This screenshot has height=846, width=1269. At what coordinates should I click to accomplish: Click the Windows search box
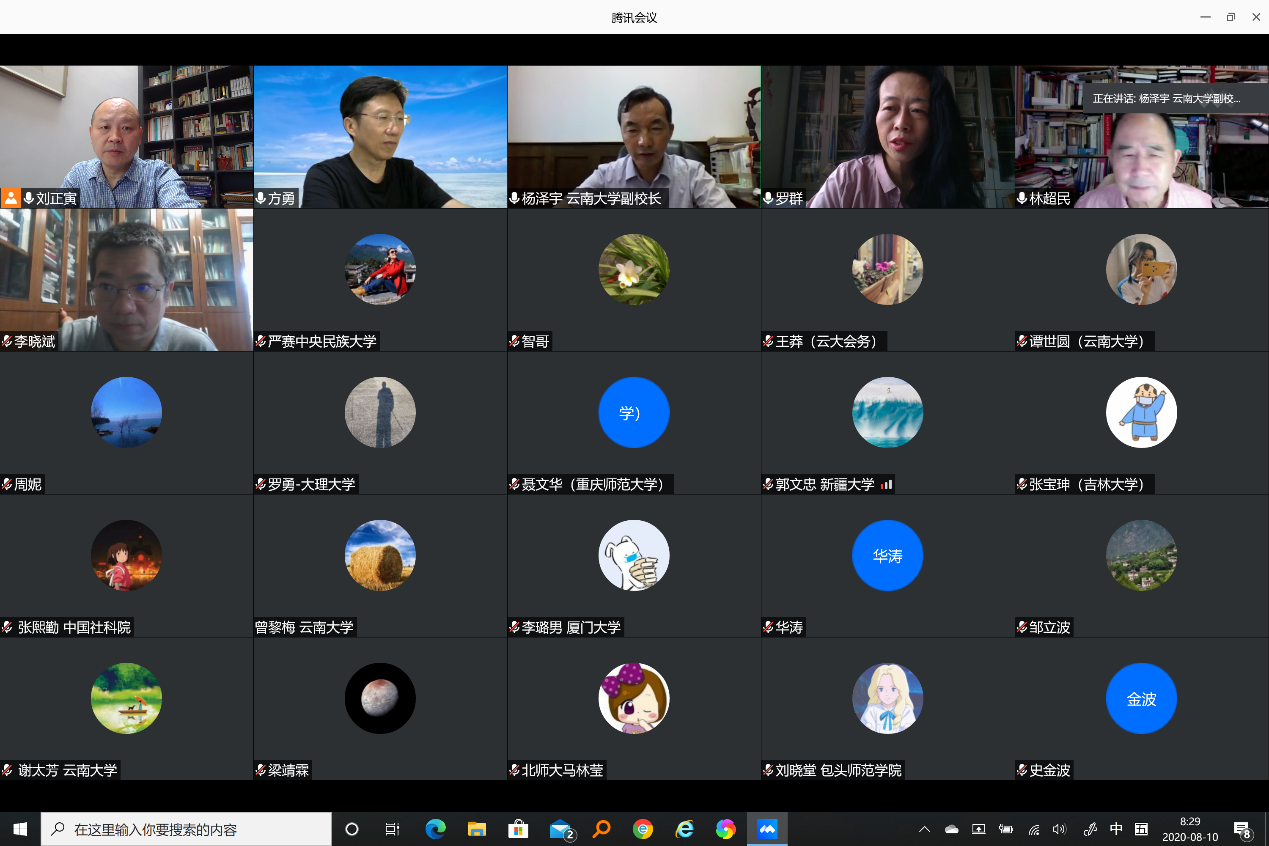(x=186, y=829)
